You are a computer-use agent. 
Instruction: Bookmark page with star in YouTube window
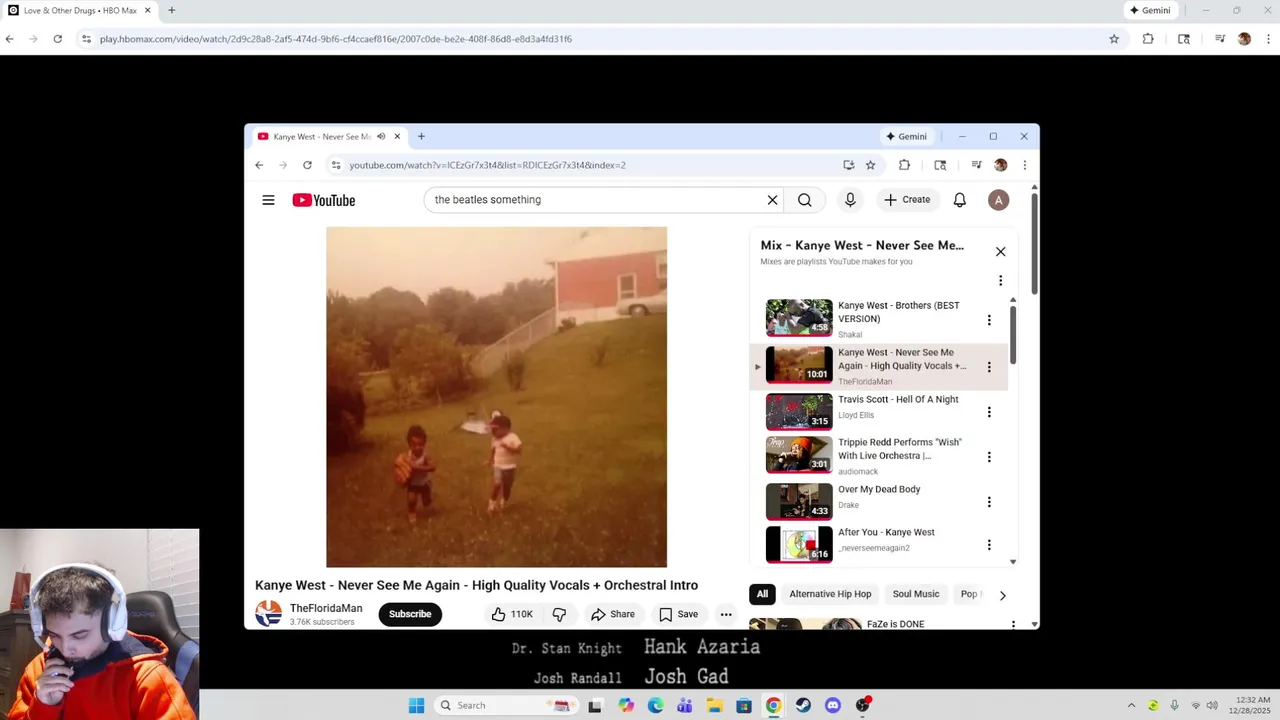(x=870, y=165)
